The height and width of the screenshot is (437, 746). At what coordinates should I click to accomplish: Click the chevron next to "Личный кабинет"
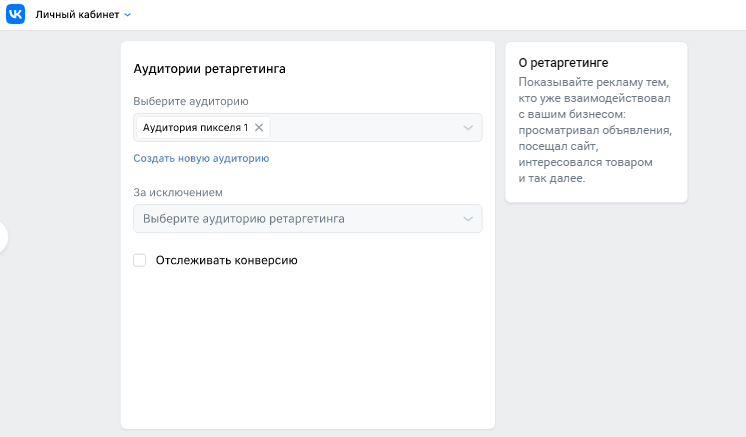[x=127, y=15]
